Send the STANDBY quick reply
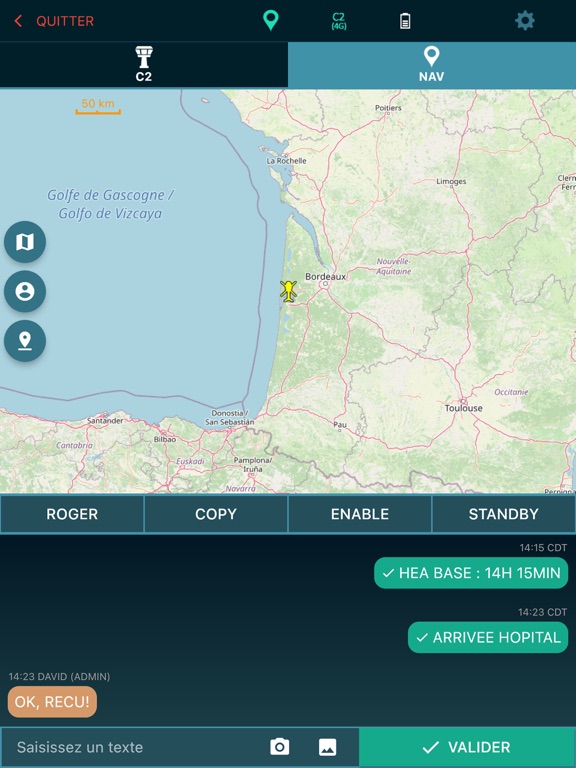576x768 pixels. (x=504, y=514)
